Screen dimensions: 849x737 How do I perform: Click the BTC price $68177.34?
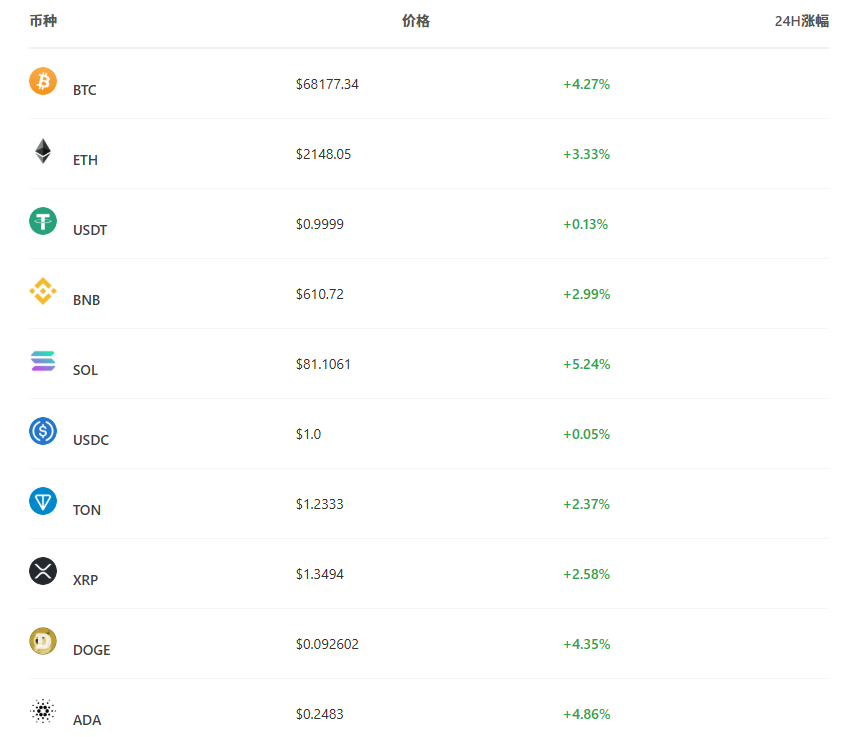tap(327, 84)
